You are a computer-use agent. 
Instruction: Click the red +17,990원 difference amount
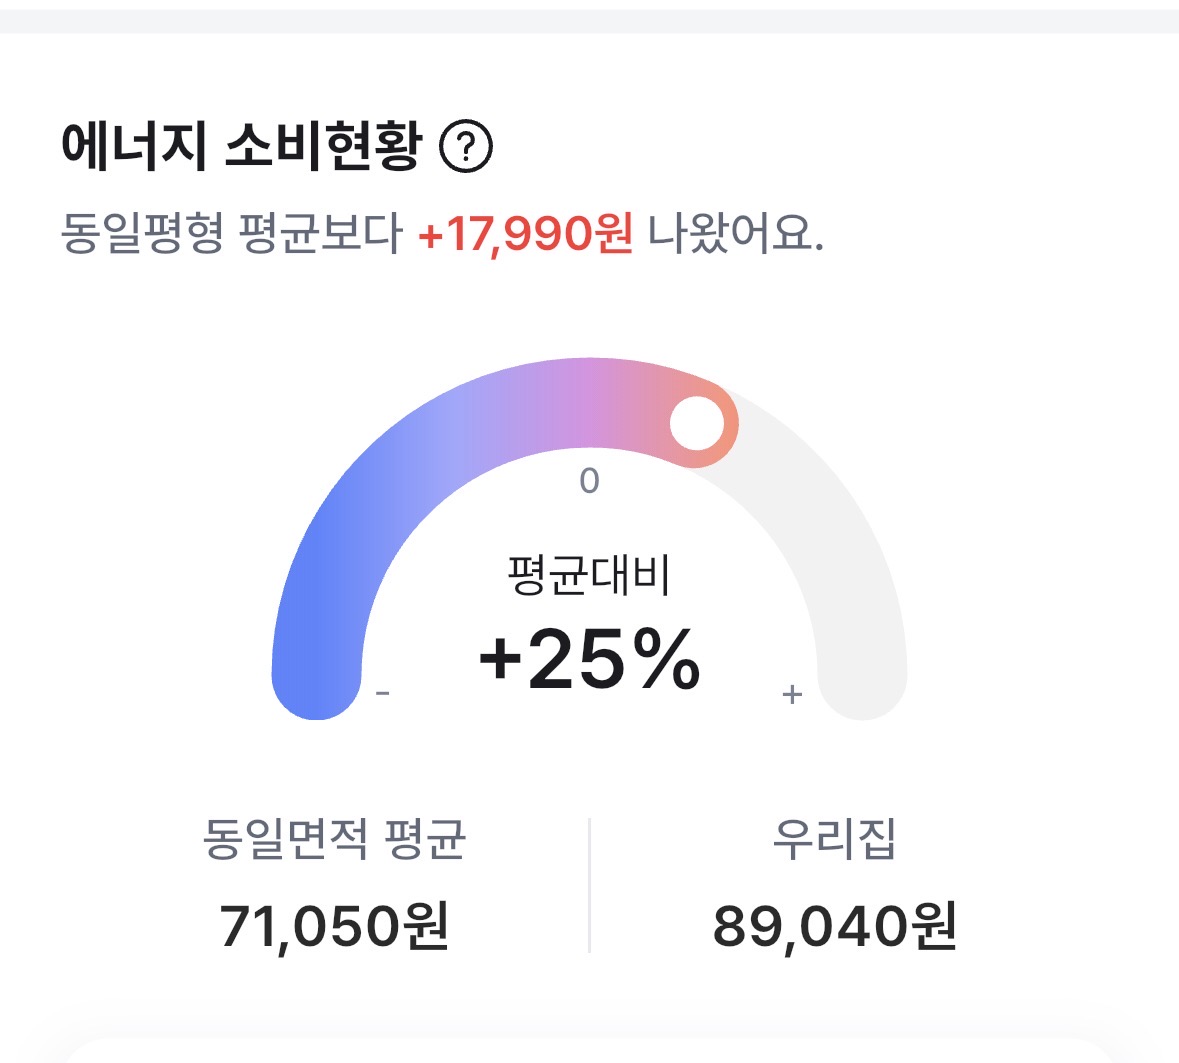click(525, 234)
